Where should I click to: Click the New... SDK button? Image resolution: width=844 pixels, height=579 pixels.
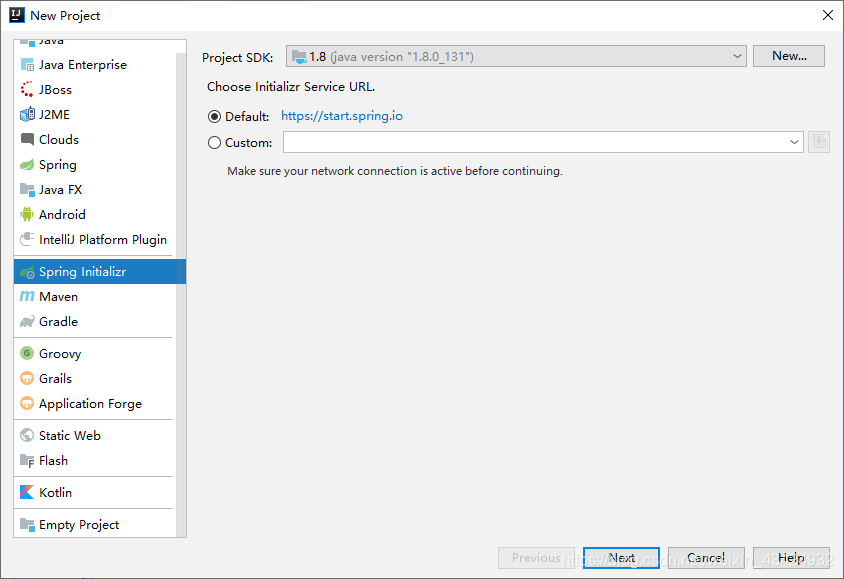coord(789,56)
